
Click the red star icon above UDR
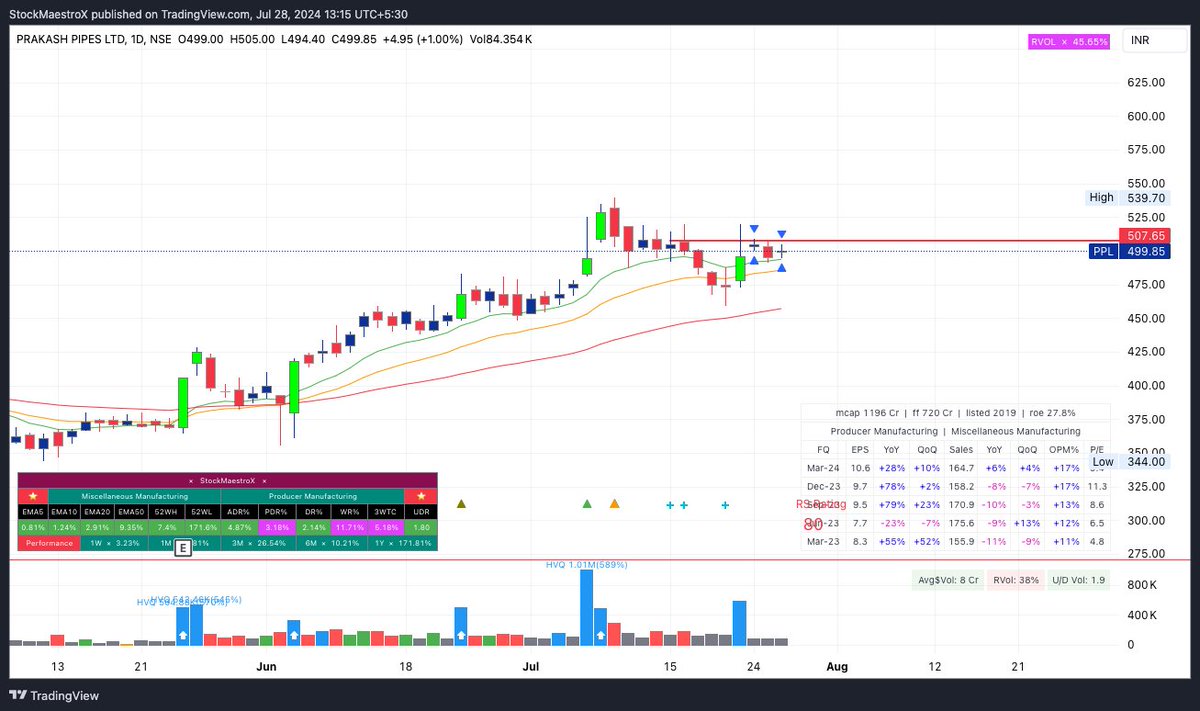click(x=420, y=496)
